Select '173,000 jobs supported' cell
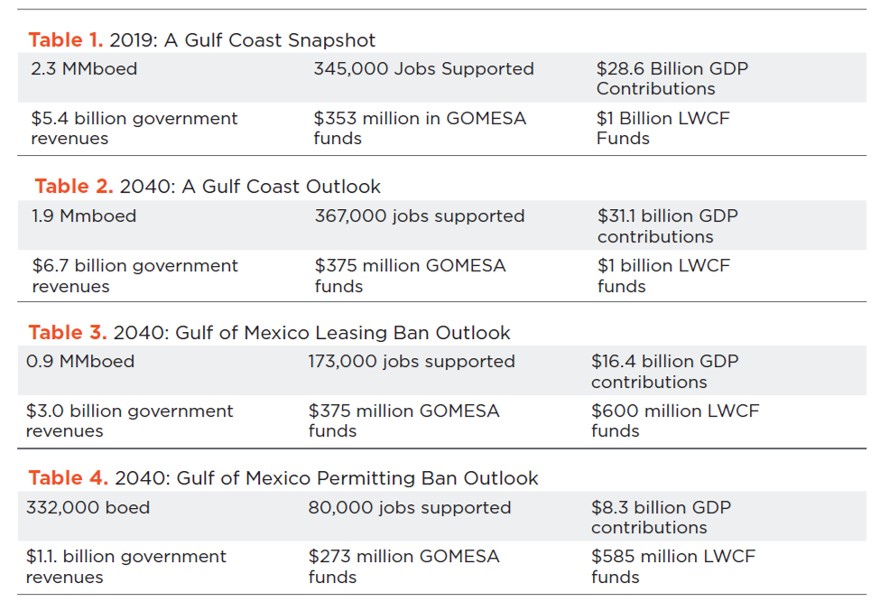This screenshot has width=878, height=613. (x=411, y=362)
